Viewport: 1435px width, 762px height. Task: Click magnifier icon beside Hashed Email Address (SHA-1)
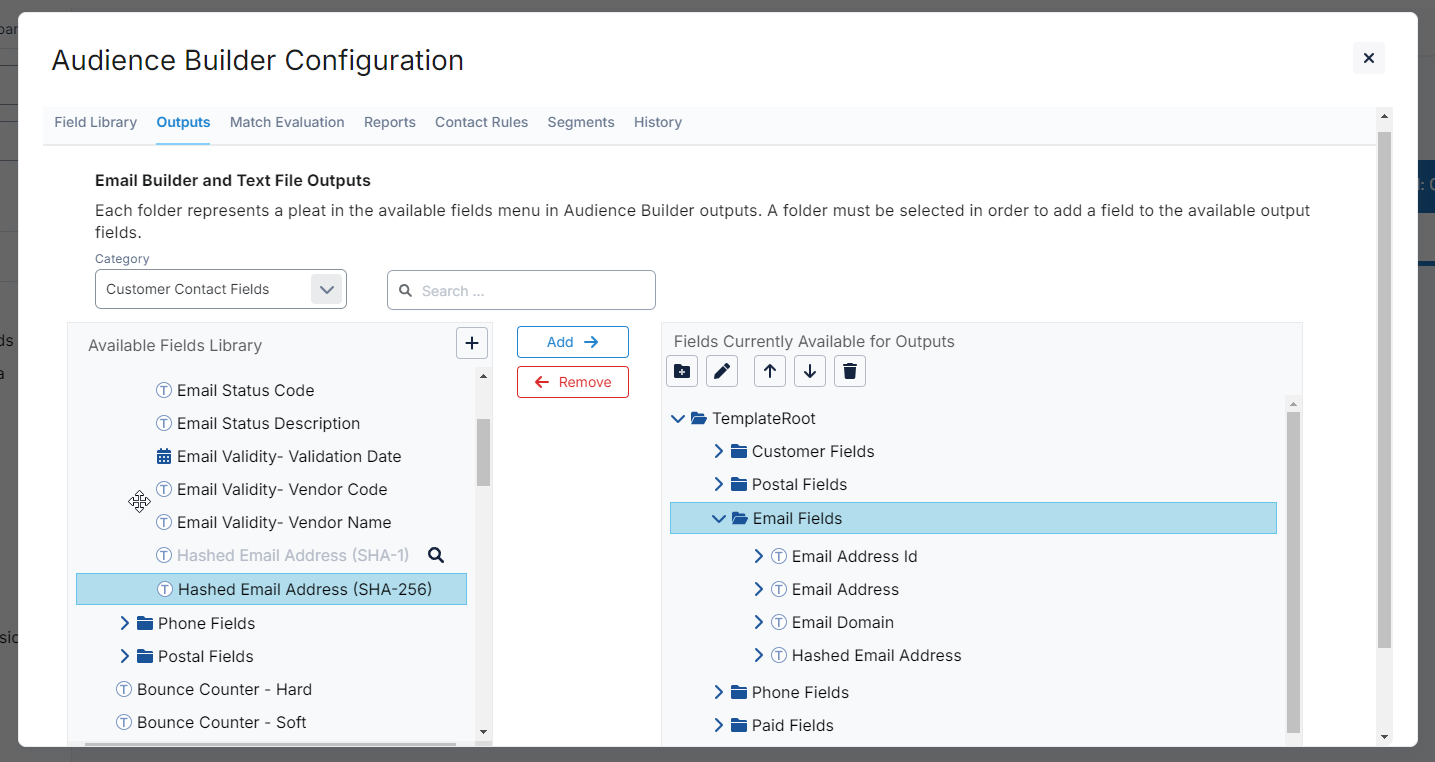pos(436,555)
